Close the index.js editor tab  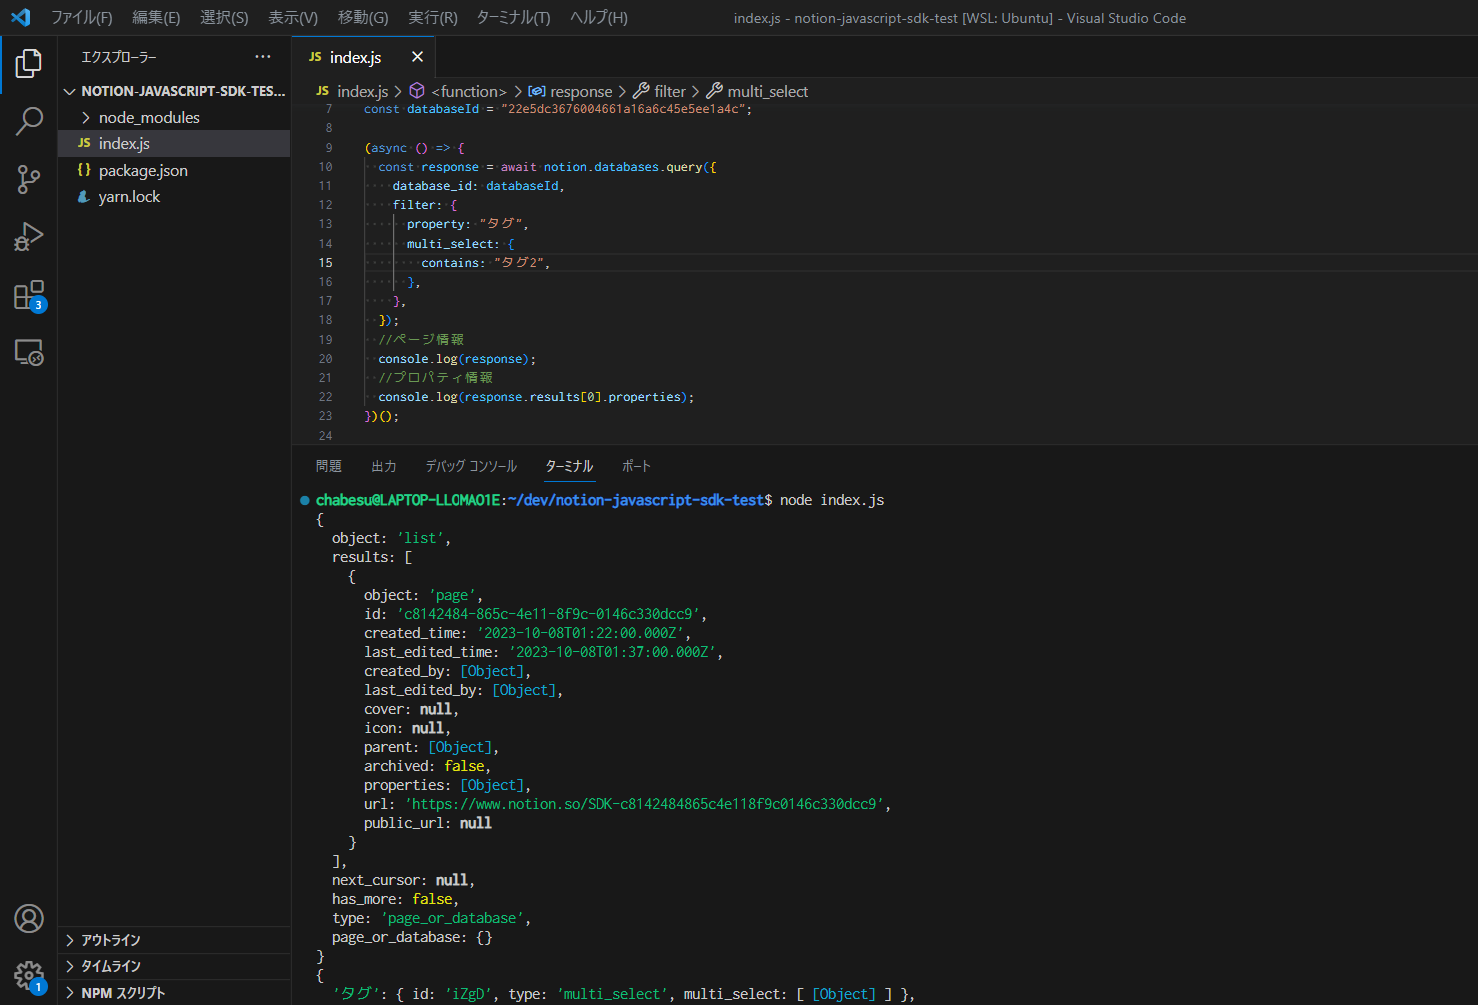point(417,57)
